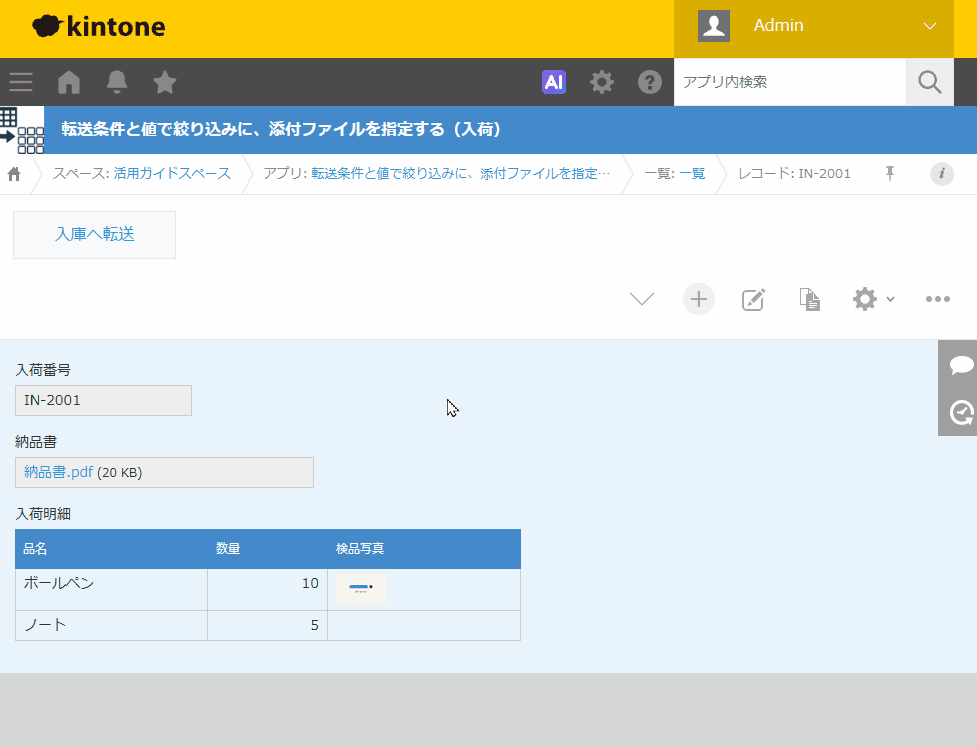Screen dimensions: 977x747
Task: Return to 一覧 list view link
Action: pos(692,173)
